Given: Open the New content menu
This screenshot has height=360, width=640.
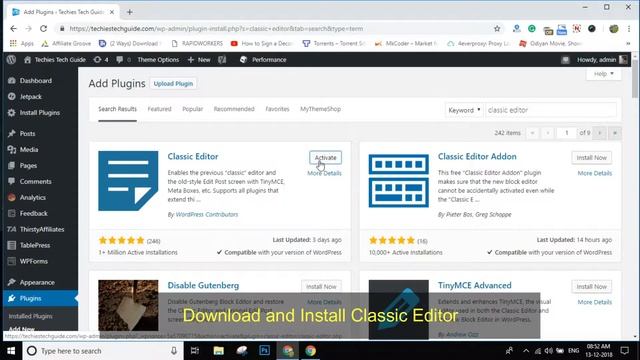Looking at the screenshot, I should point(199,60).
